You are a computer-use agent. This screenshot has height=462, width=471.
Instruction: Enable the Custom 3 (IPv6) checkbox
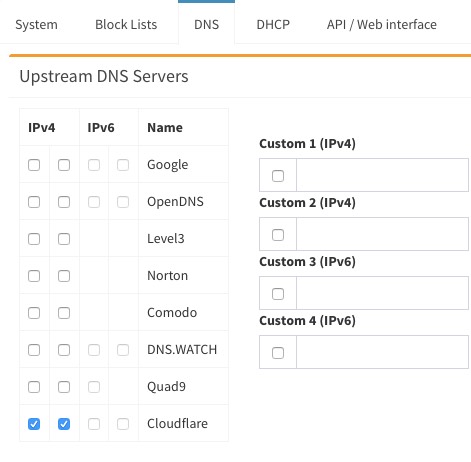[278, 294]
